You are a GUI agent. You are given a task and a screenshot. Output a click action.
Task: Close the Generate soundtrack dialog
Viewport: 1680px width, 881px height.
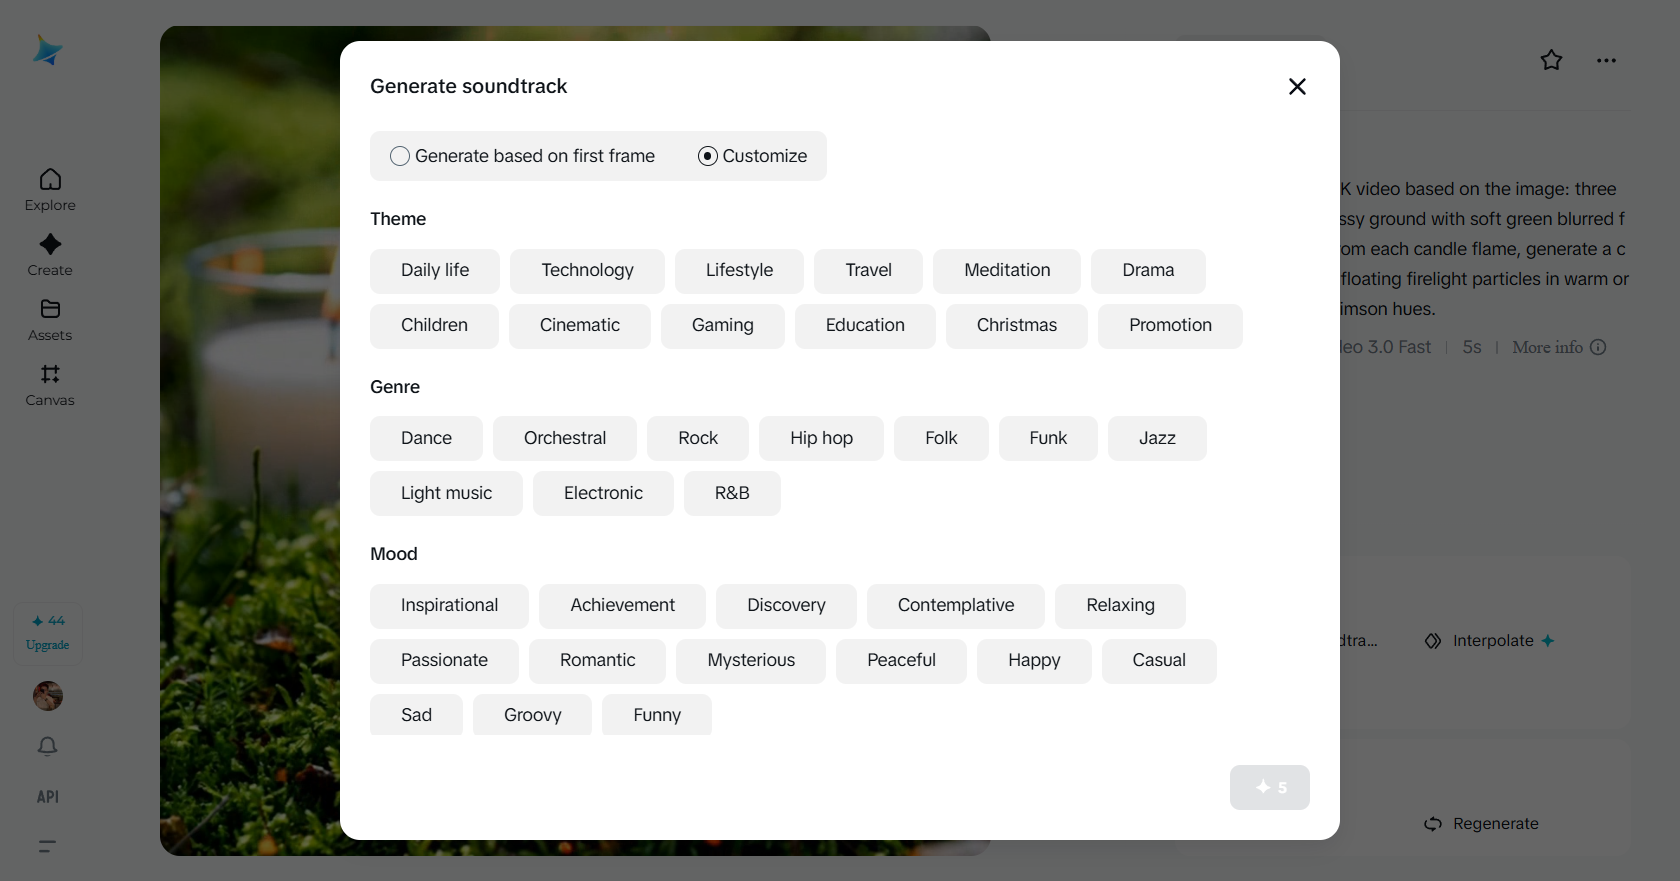tap(1297, 87)
